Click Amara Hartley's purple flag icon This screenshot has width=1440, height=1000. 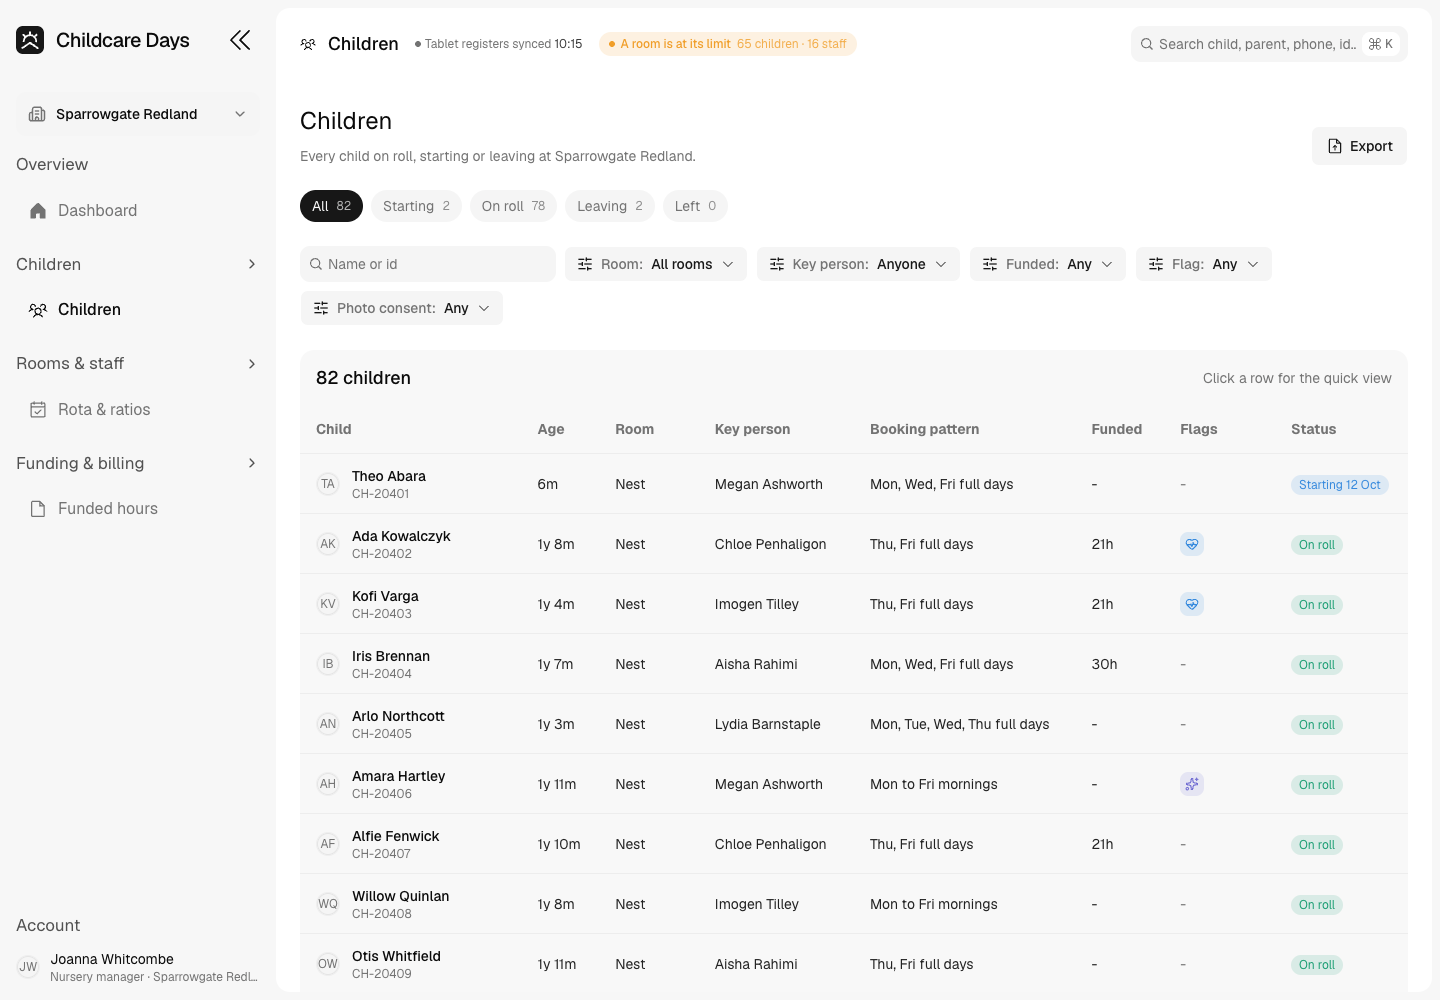coord(1191,784)
